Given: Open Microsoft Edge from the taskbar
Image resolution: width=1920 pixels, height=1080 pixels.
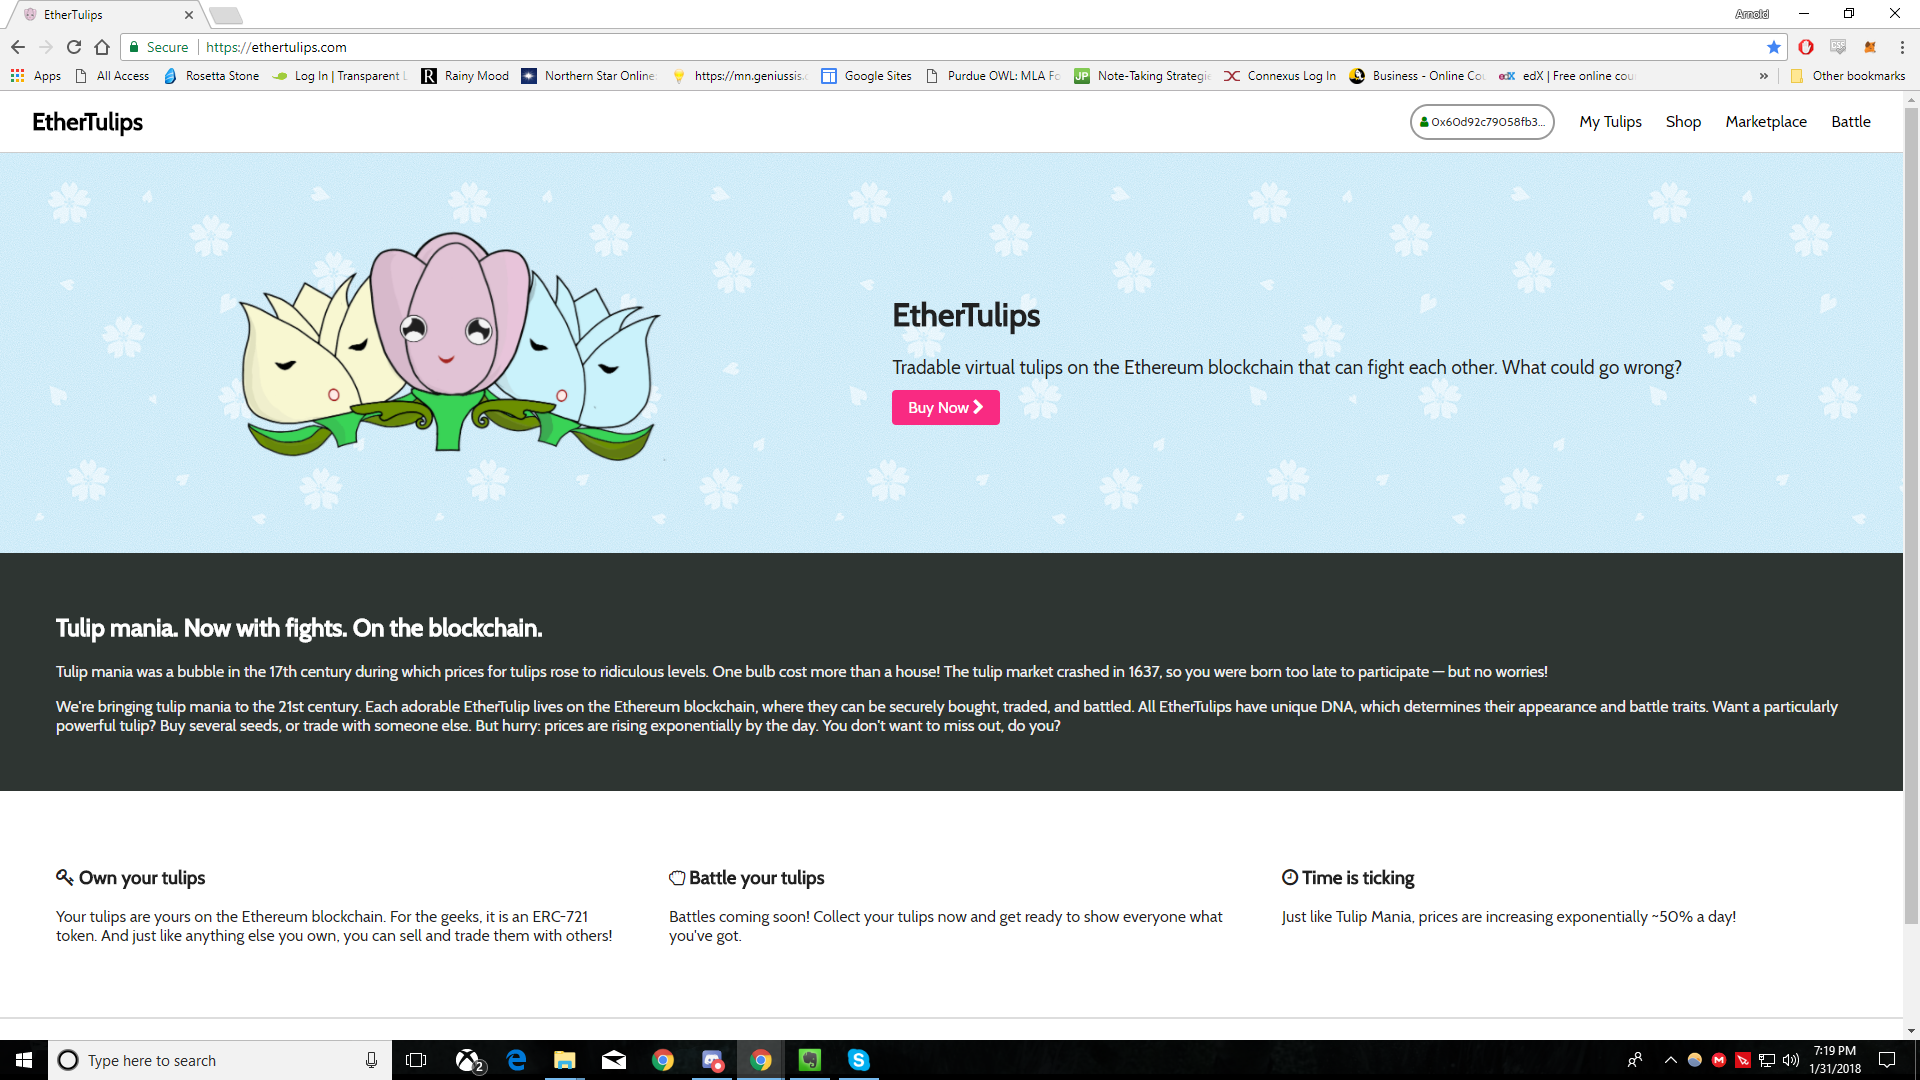Looking at the screenshot, I should pos(516,1060).
